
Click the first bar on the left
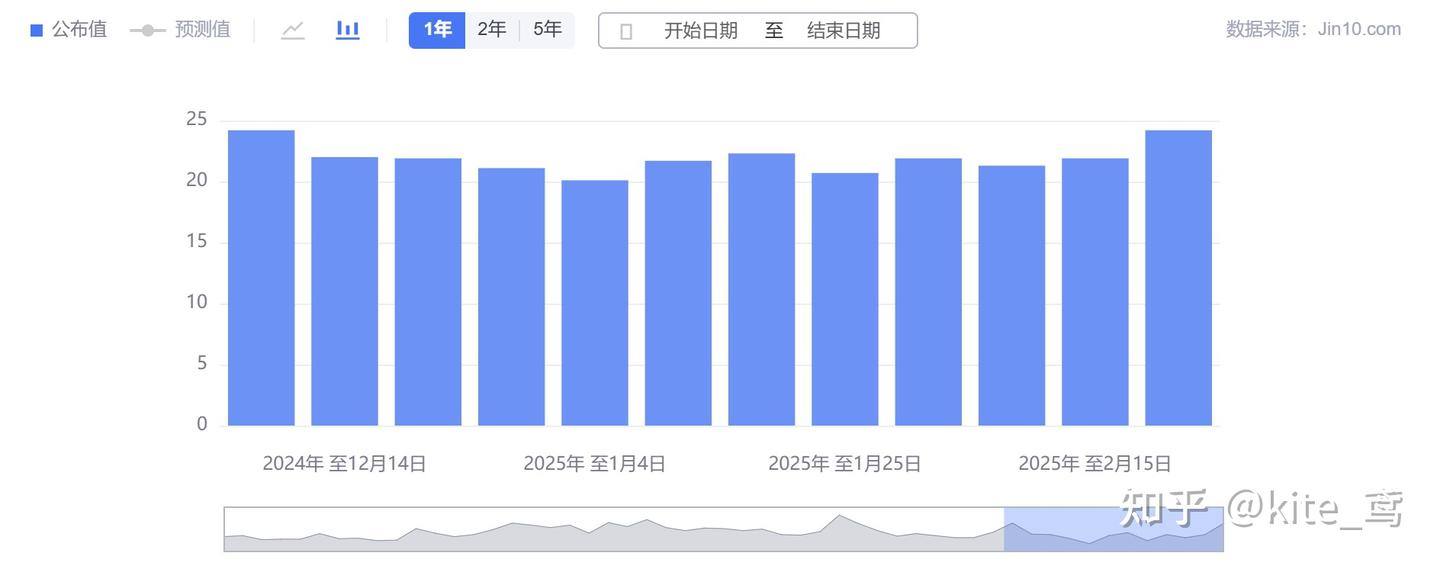tap(261, 278)
